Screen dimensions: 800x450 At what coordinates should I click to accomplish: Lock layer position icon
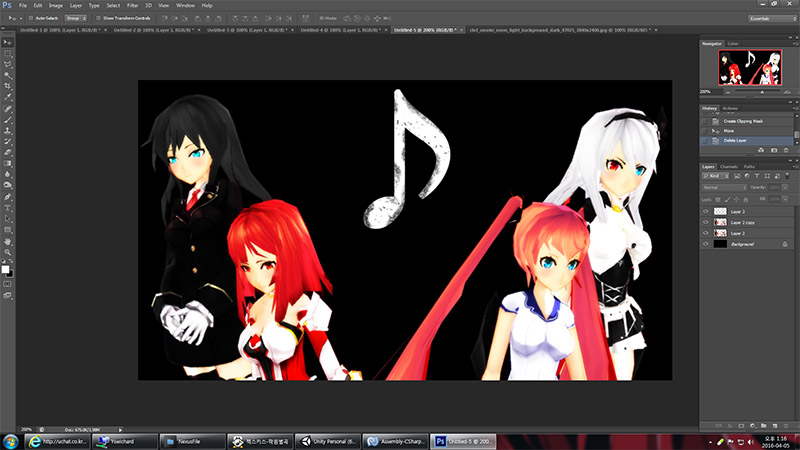pyautogui.click(x=736, y=199)
